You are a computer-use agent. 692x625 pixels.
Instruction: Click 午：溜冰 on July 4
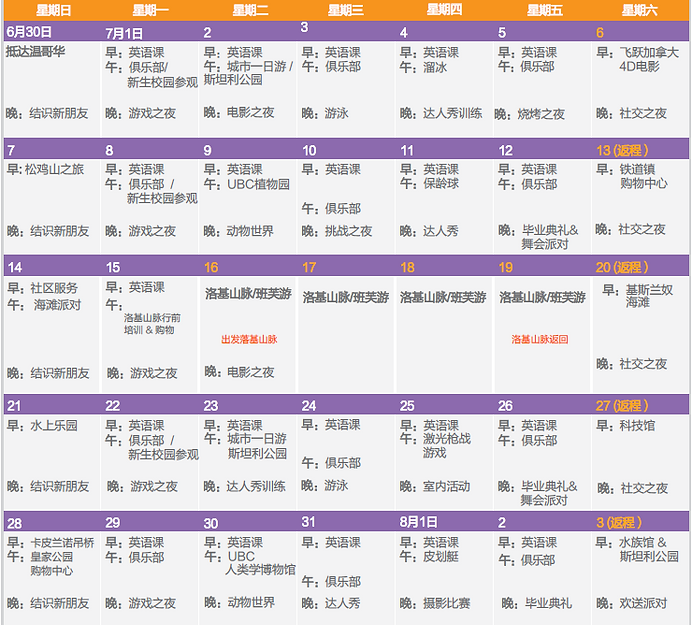424,67
